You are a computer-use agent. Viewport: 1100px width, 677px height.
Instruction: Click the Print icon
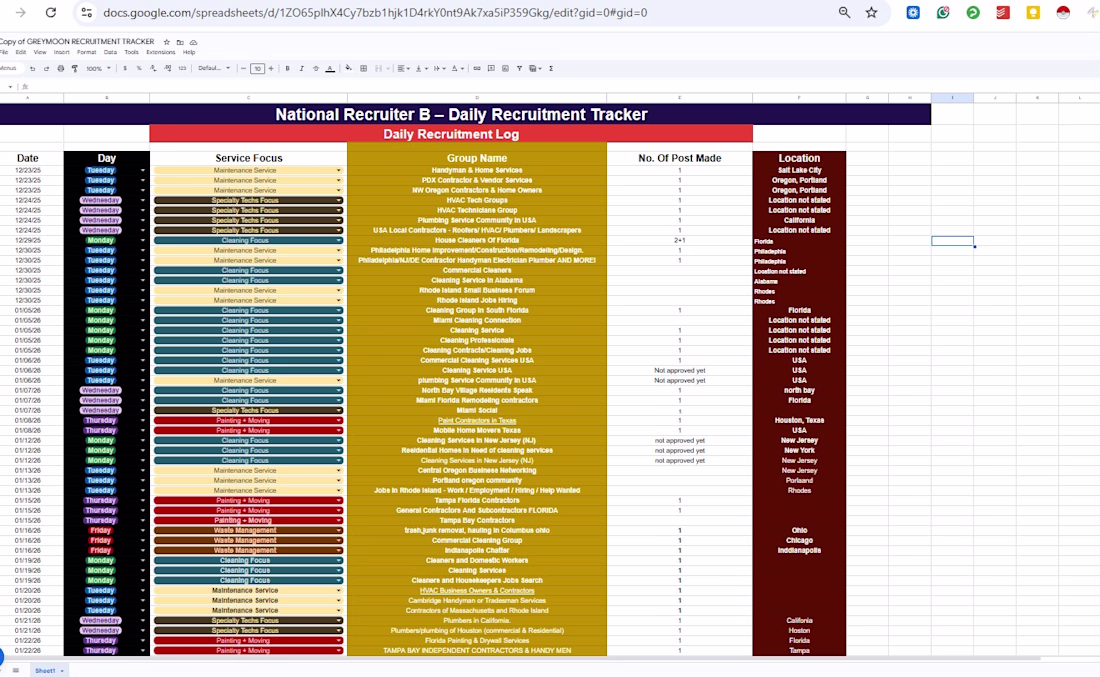point(60,69)
